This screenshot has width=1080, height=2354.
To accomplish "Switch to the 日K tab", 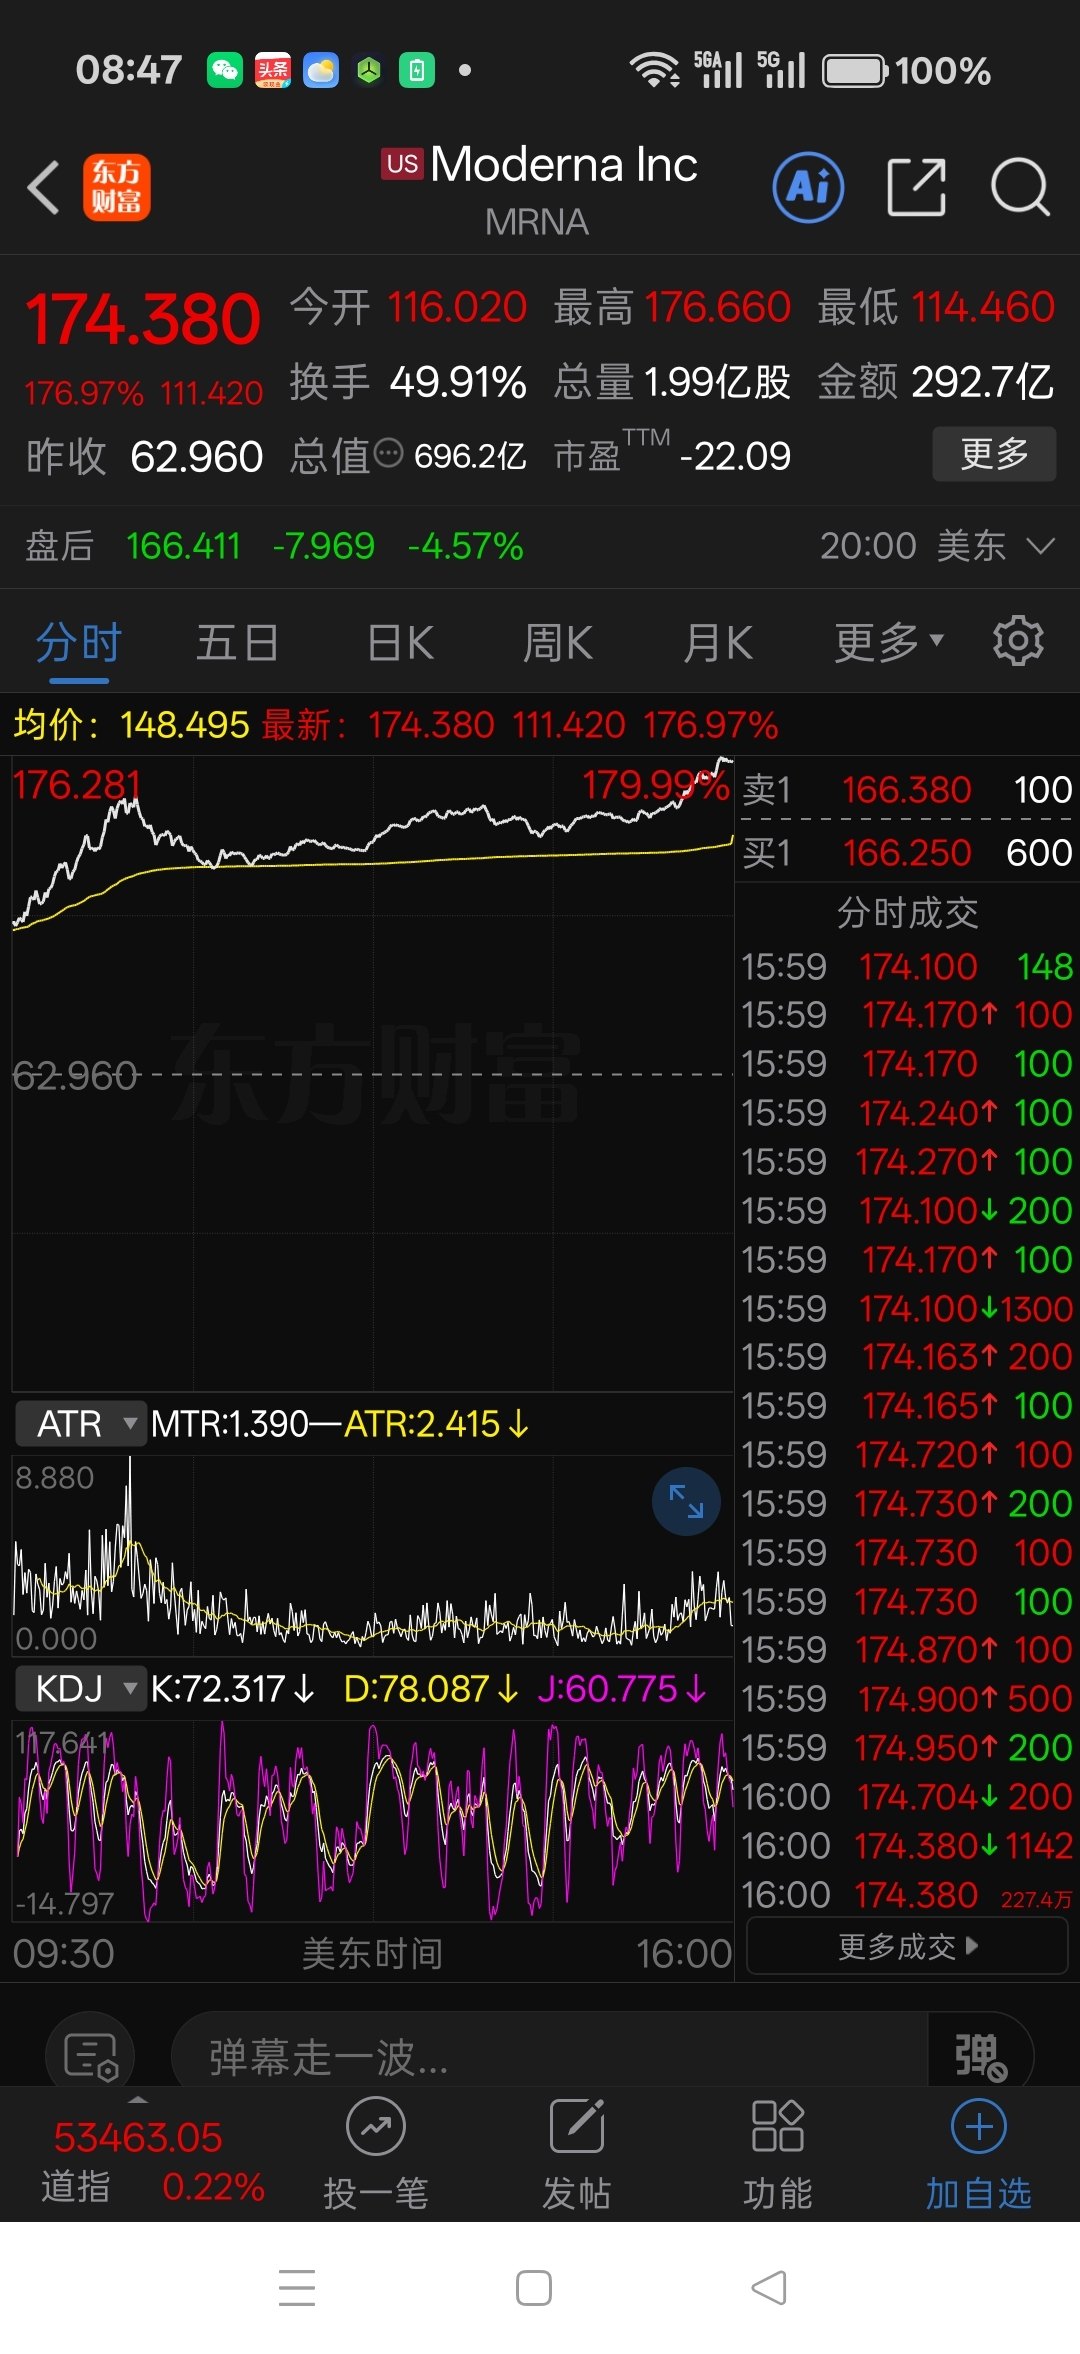I will pos(400,643).
